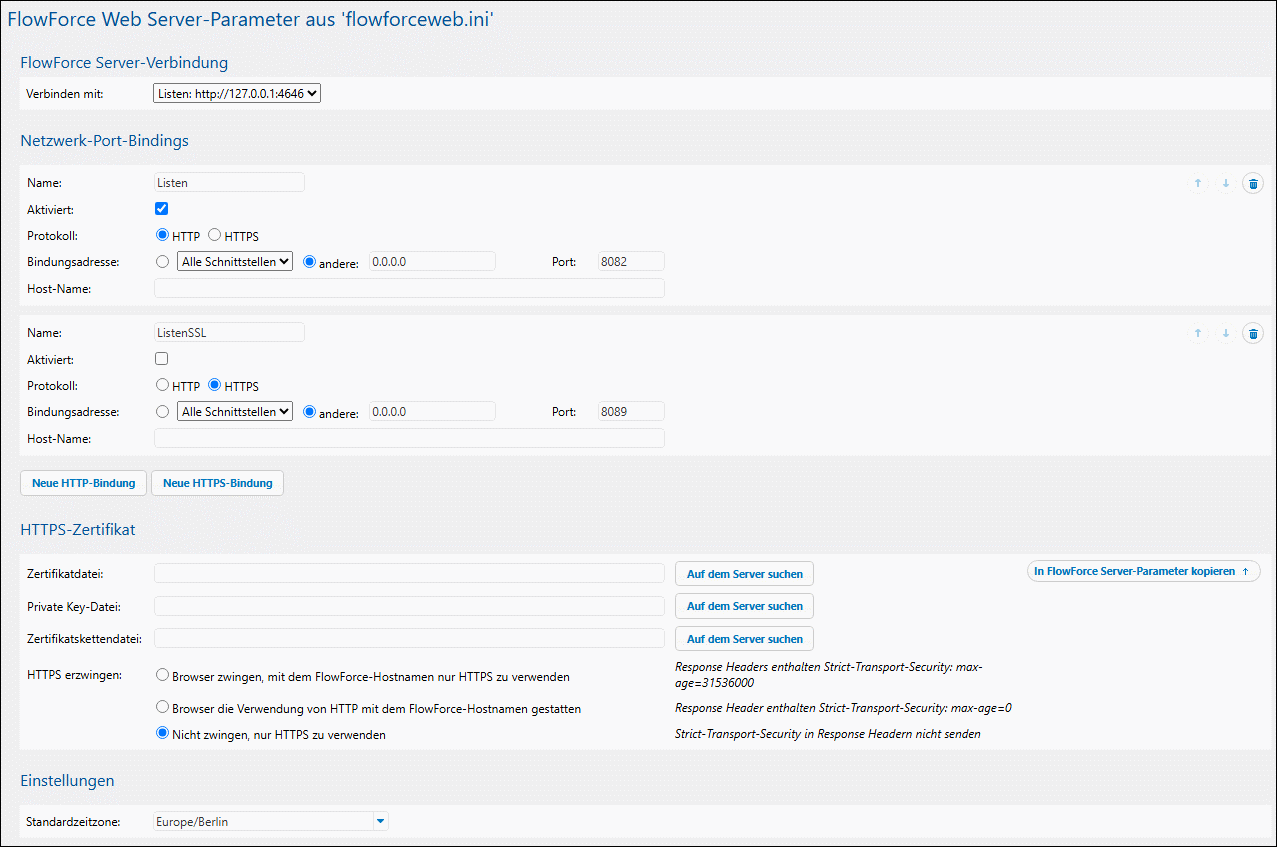The width and height of the screenshot is (1277, 847).
Task: Delete the Listen binding with trash icon
Action: 1252,184
